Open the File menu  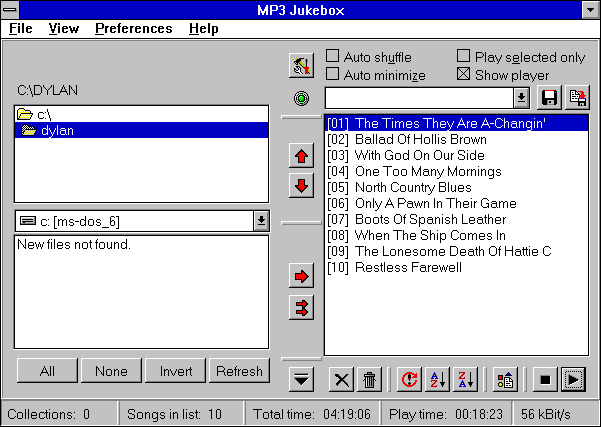[21, 28]
